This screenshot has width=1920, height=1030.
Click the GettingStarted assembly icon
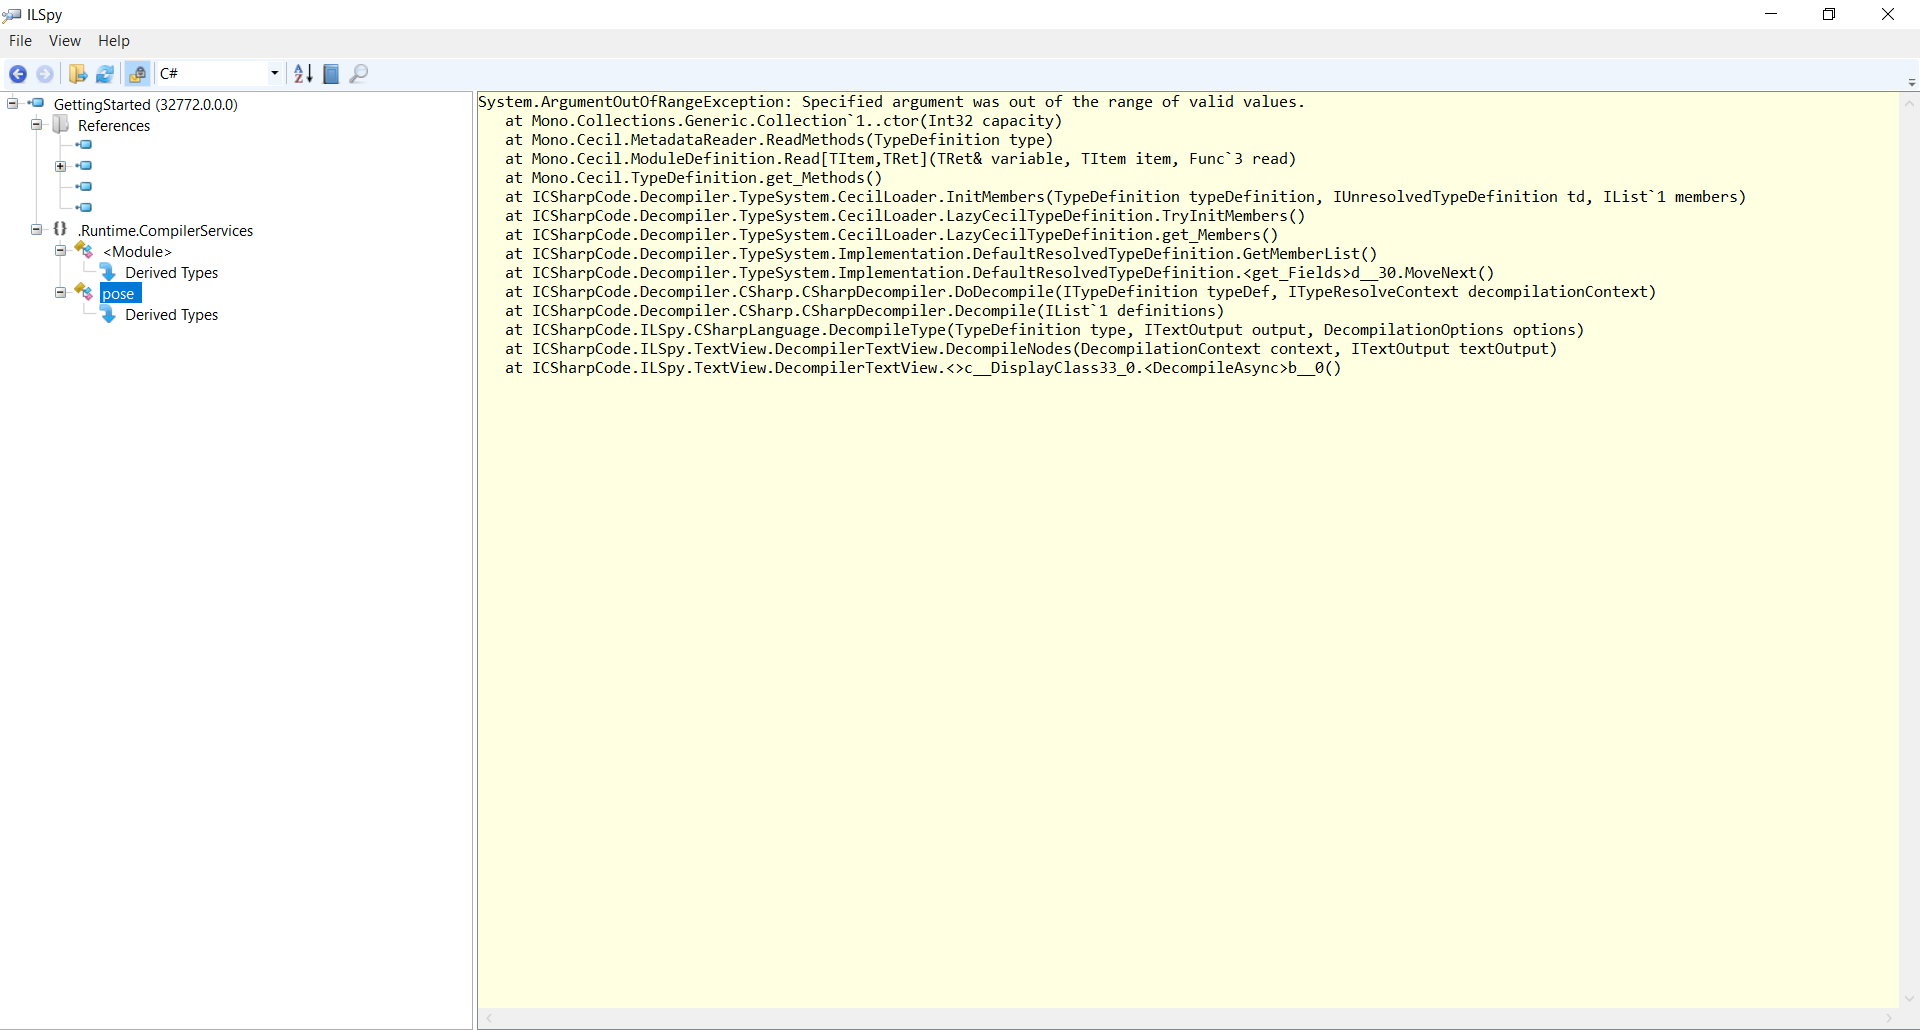36,103
